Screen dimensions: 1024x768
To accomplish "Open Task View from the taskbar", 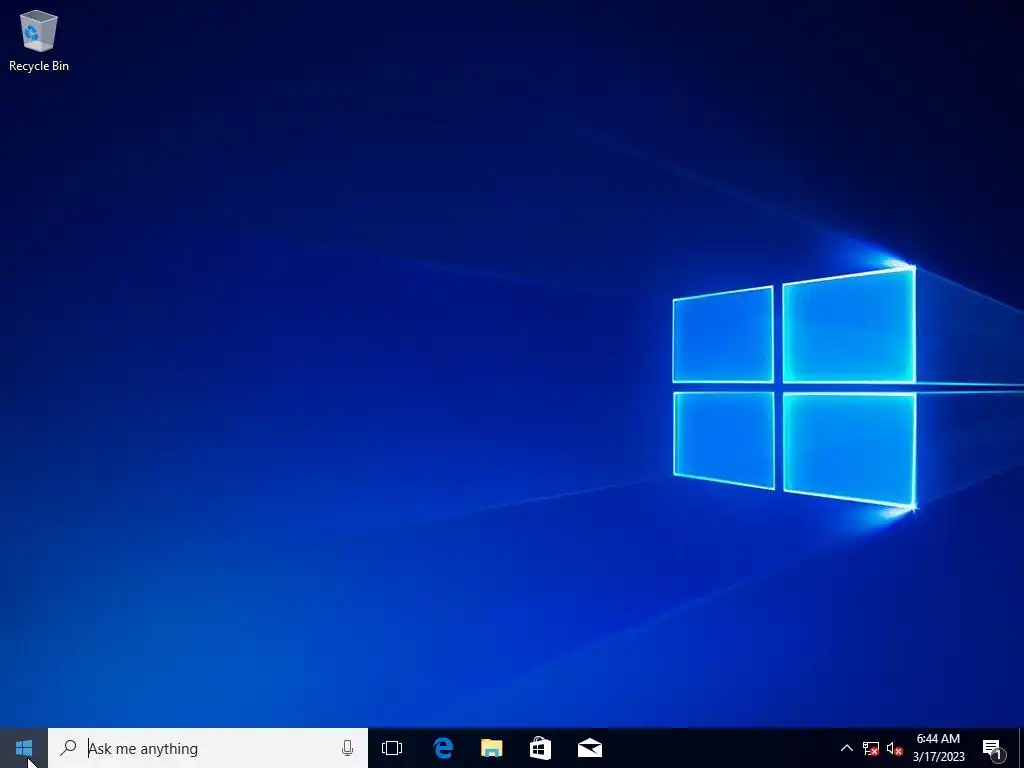I will [x=392, y=748].
